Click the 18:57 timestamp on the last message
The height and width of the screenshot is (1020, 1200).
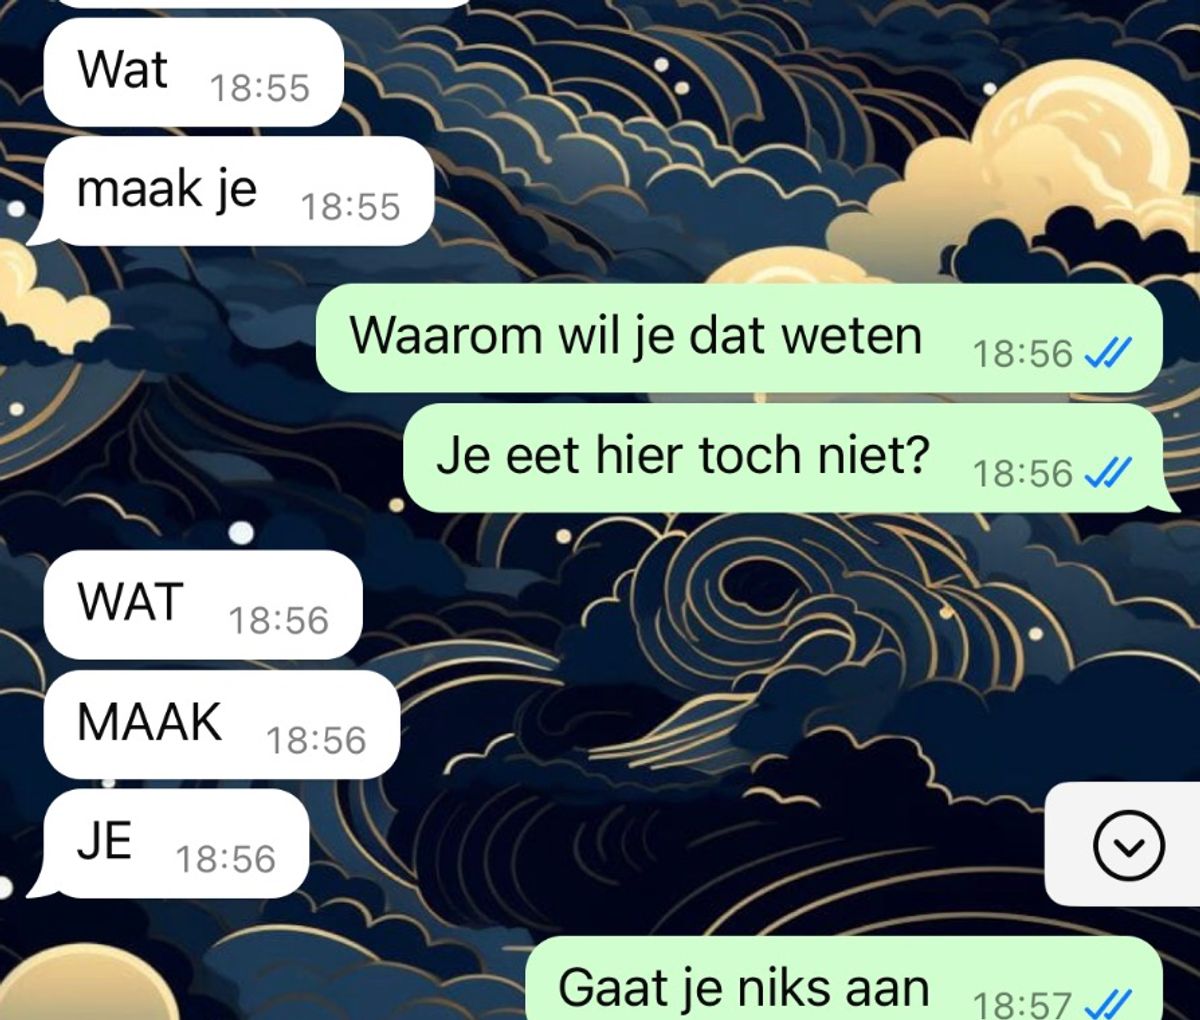1022,1004
